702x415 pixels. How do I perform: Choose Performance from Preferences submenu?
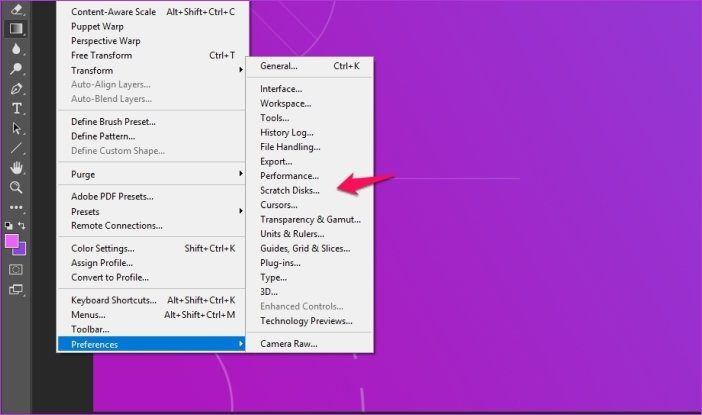point(289,176)
